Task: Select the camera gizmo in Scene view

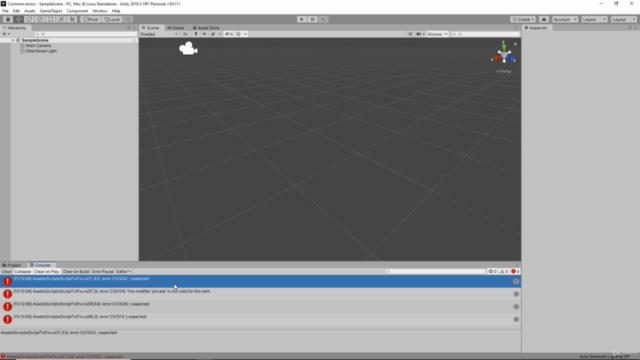Action: 188,49
